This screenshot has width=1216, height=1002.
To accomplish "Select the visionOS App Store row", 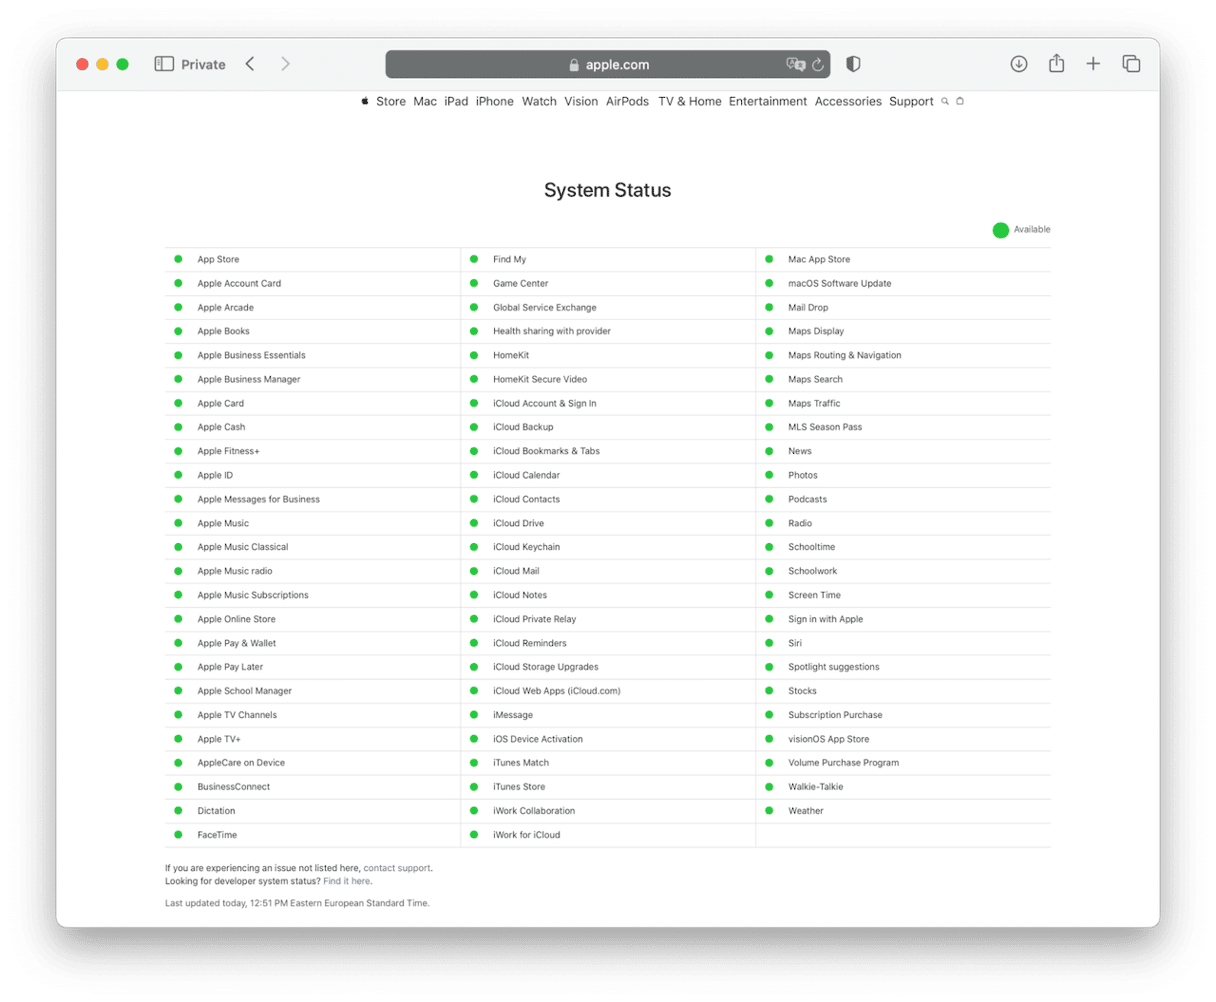I will (903, 739).
